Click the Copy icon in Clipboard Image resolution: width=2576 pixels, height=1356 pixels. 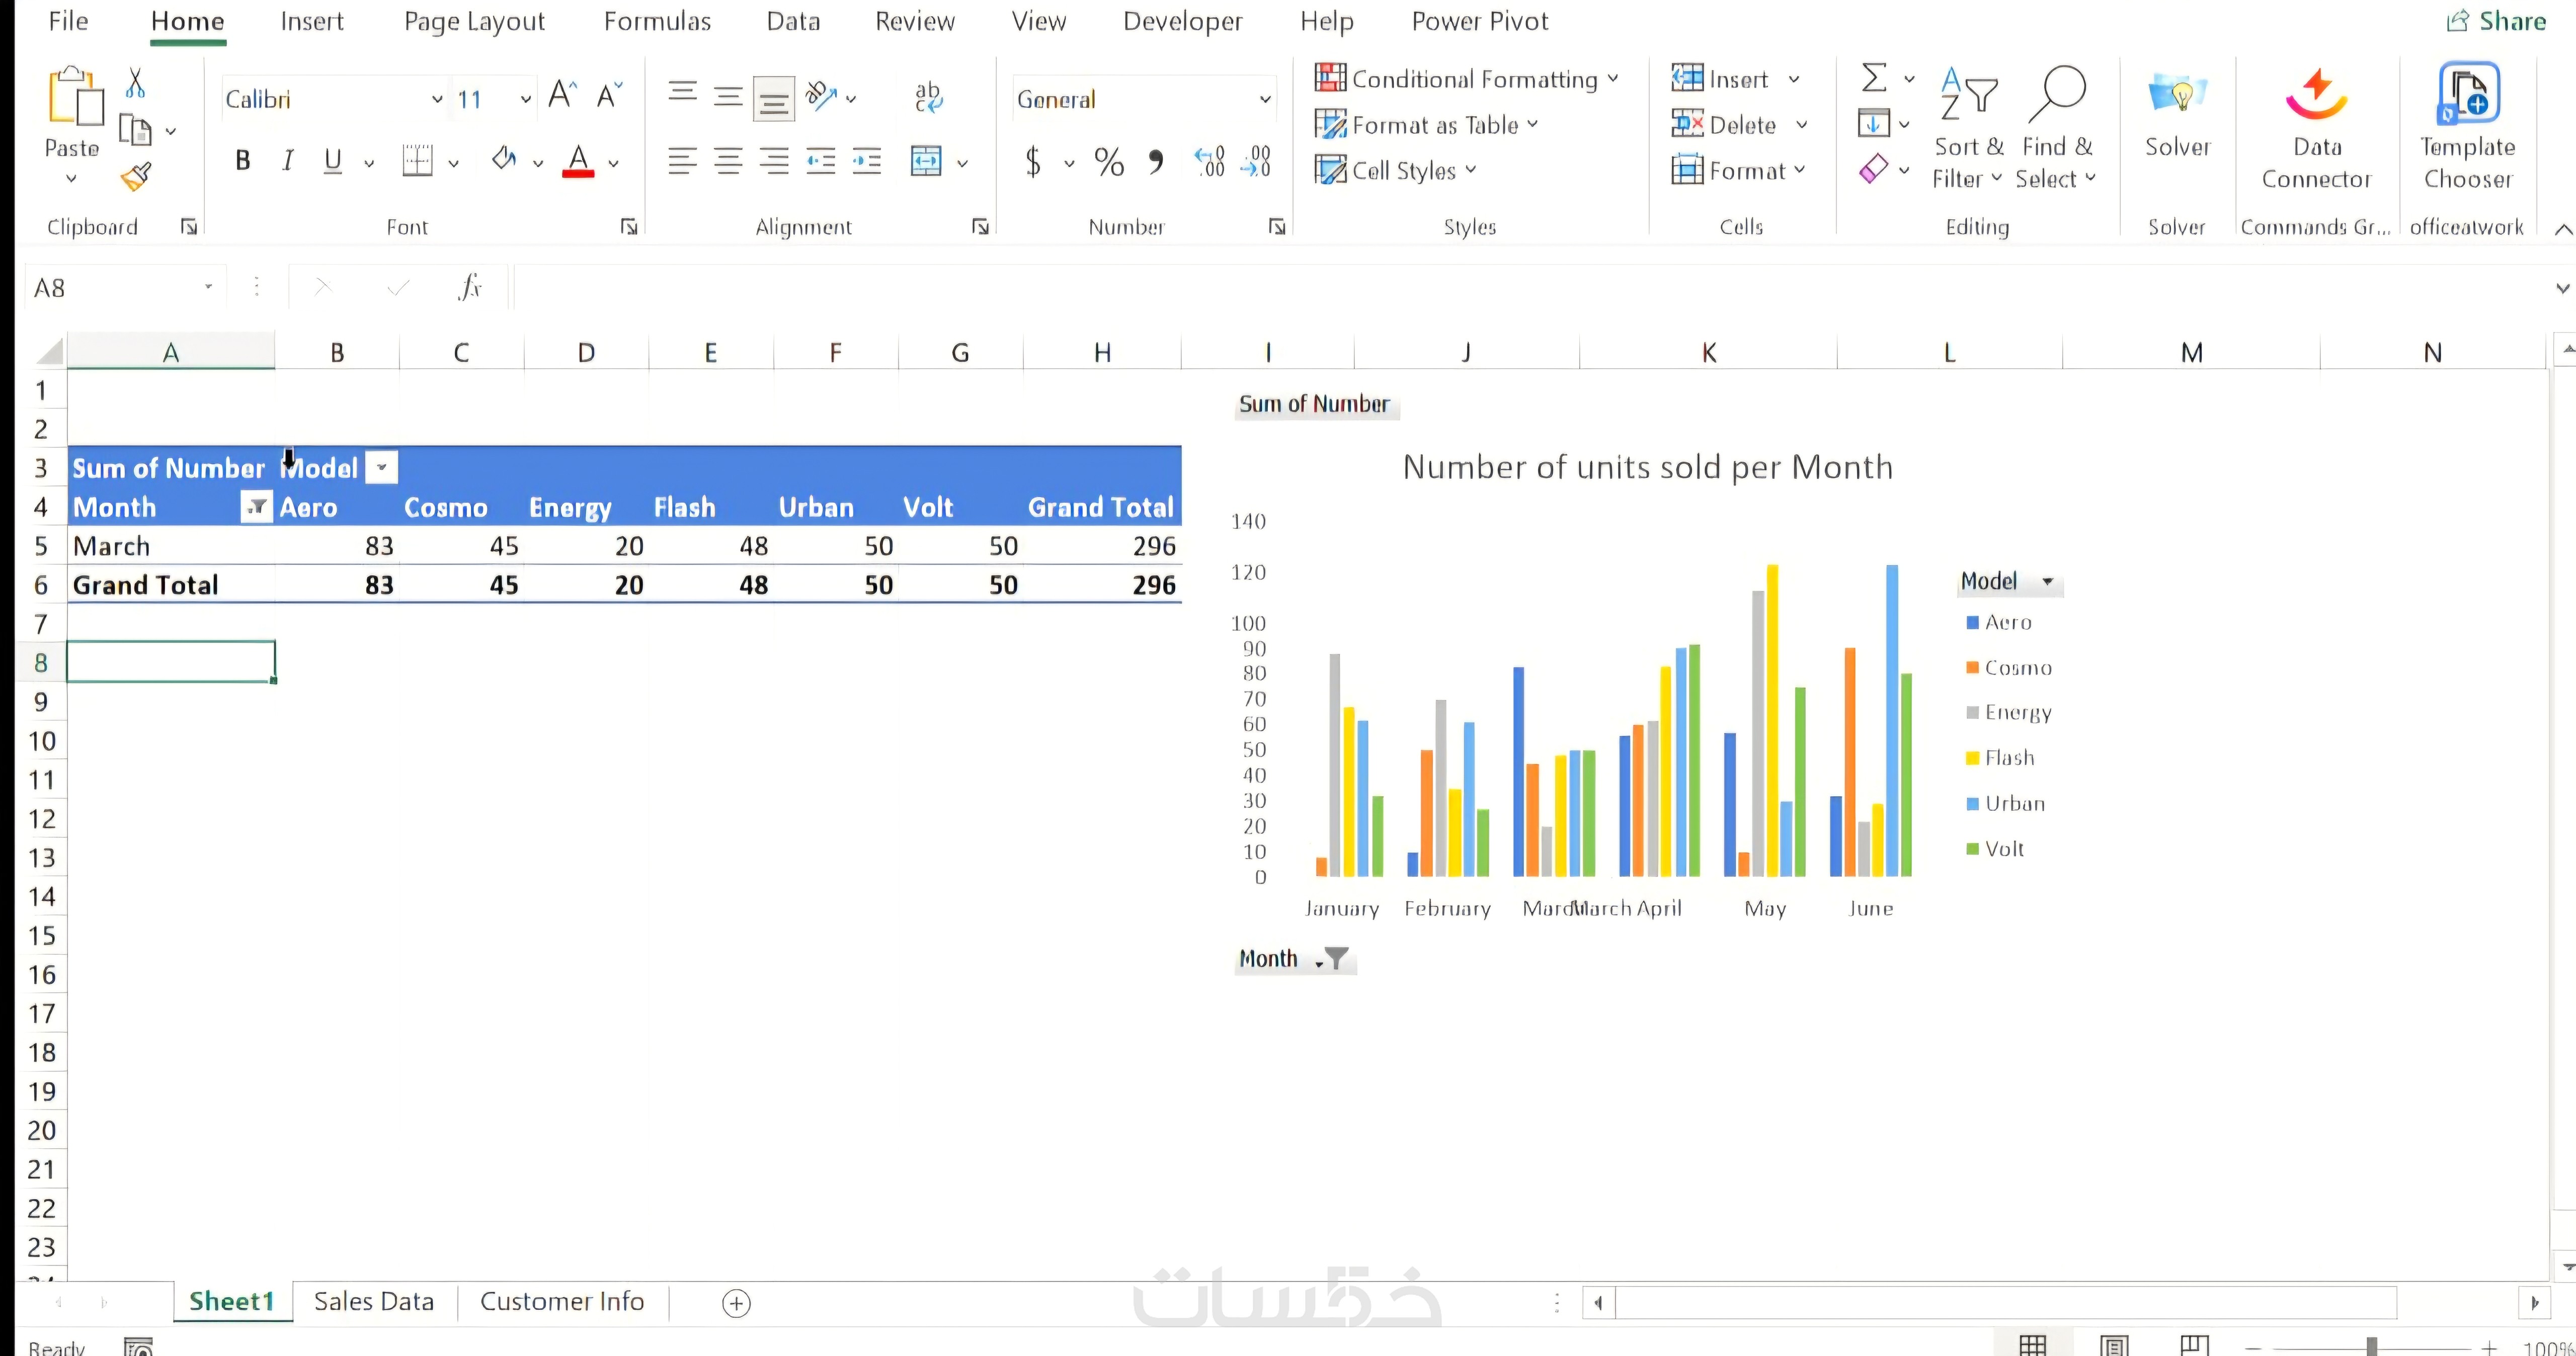pyautogui.click(x=135, y=130)
